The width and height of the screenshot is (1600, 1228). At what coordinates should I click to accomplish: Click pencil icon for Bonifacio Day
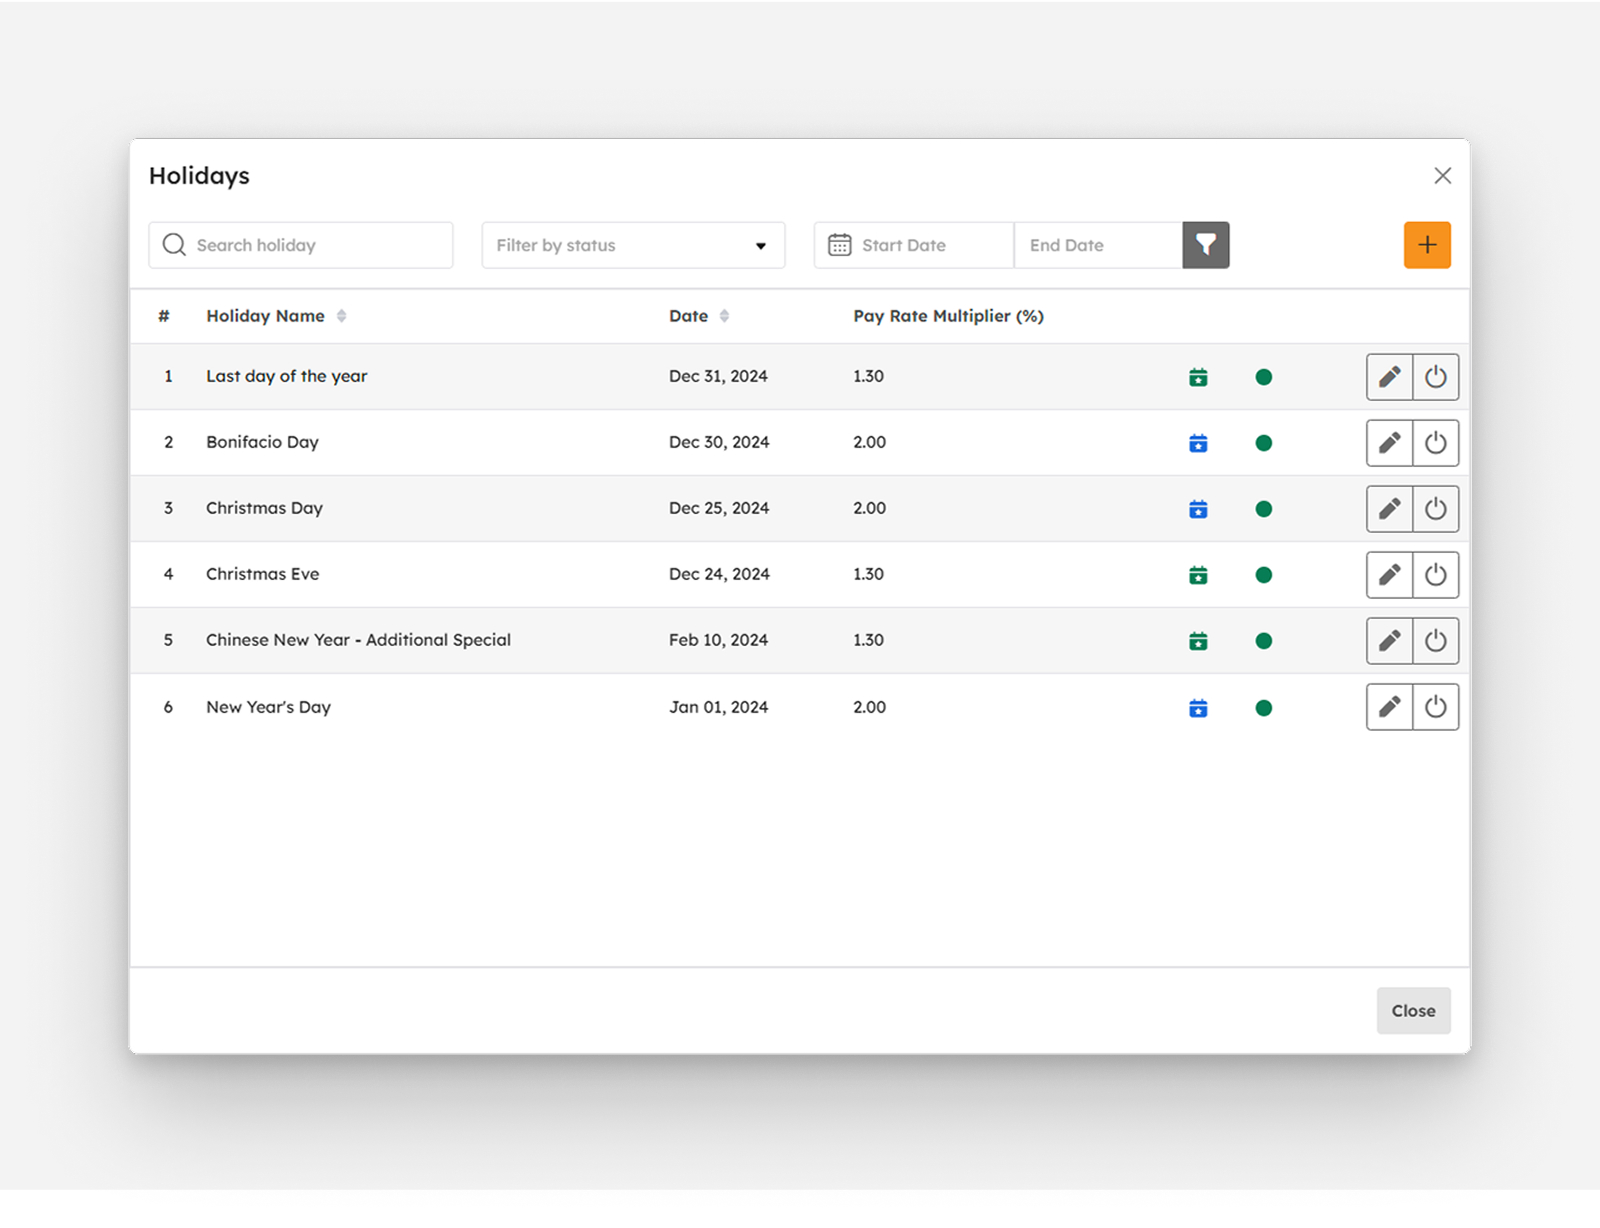pyautogui.click(x=1389, y=443)
